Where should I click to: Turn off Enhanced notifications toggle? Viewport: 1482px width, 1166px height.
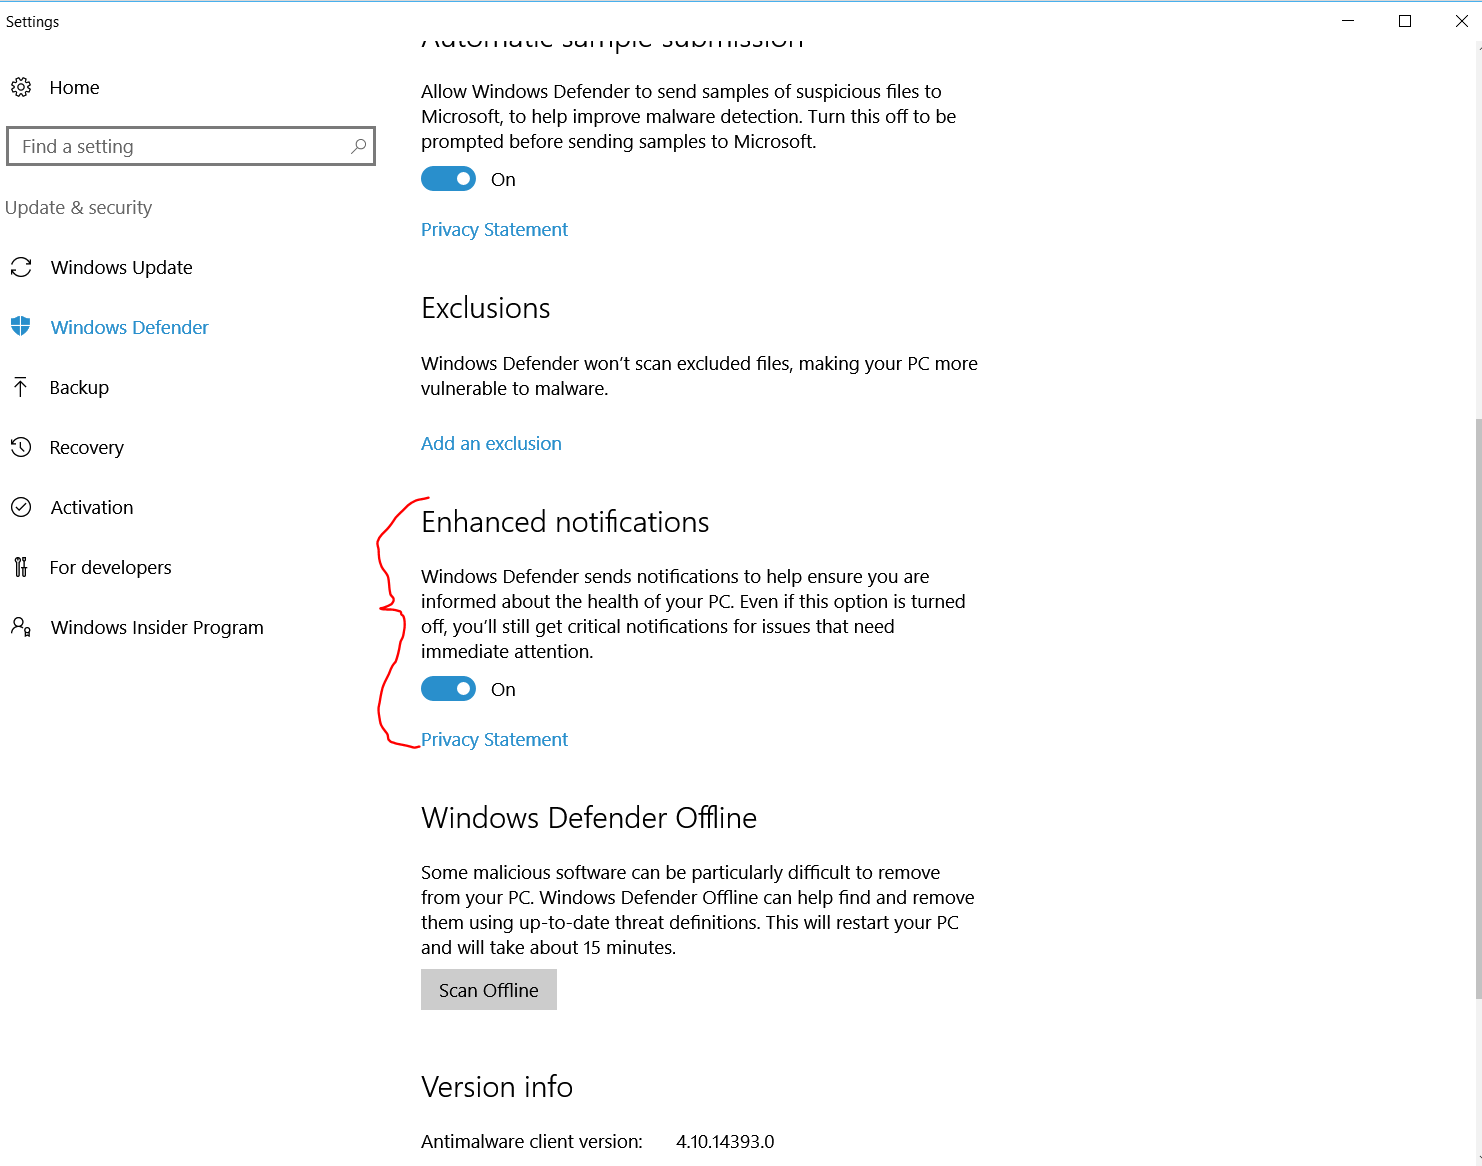[448, 689]
